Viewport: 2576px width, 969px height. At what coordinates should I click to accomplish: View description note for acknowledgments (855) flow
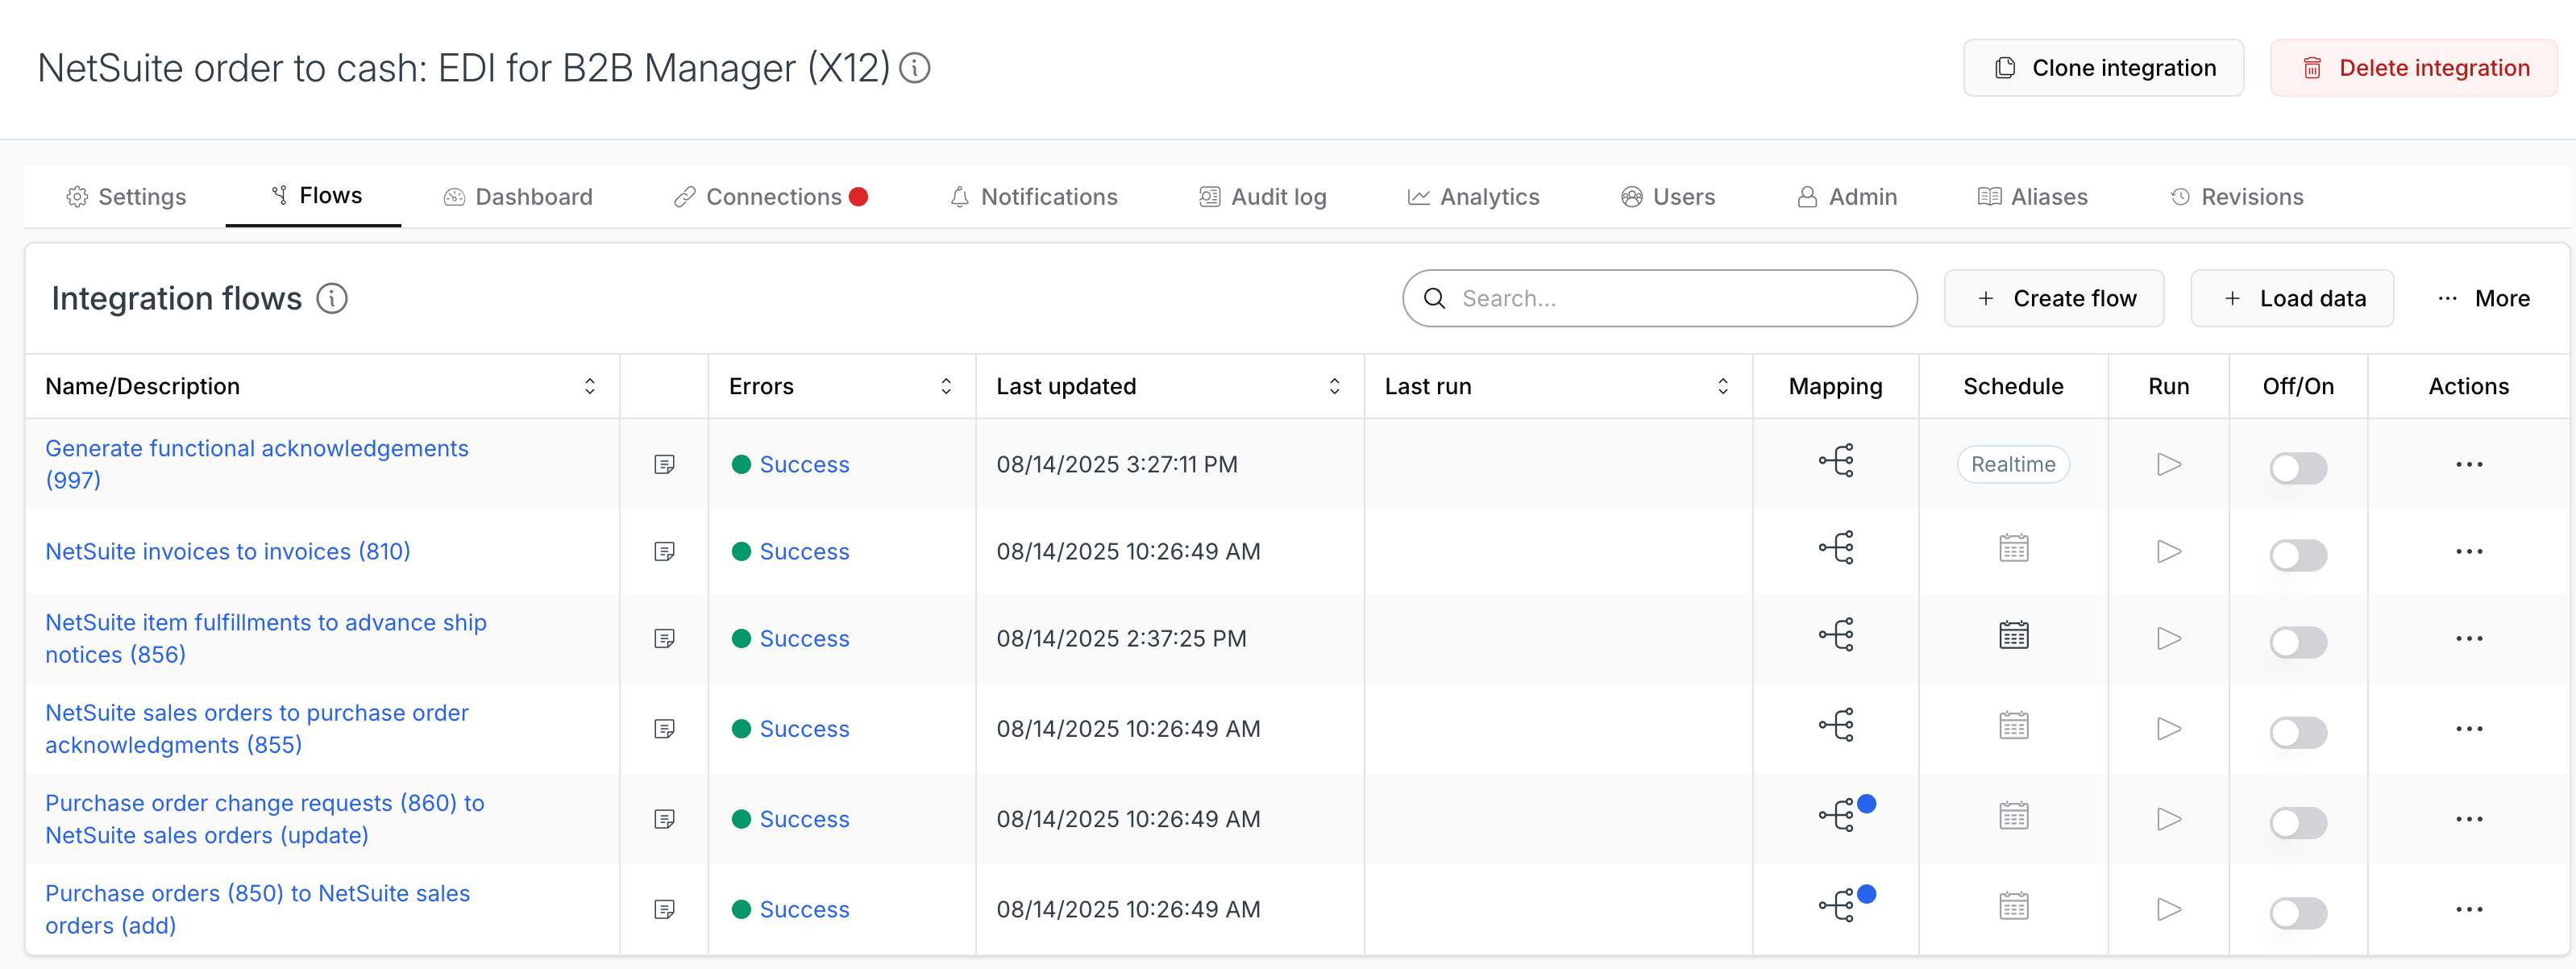[x=664, y=728]
